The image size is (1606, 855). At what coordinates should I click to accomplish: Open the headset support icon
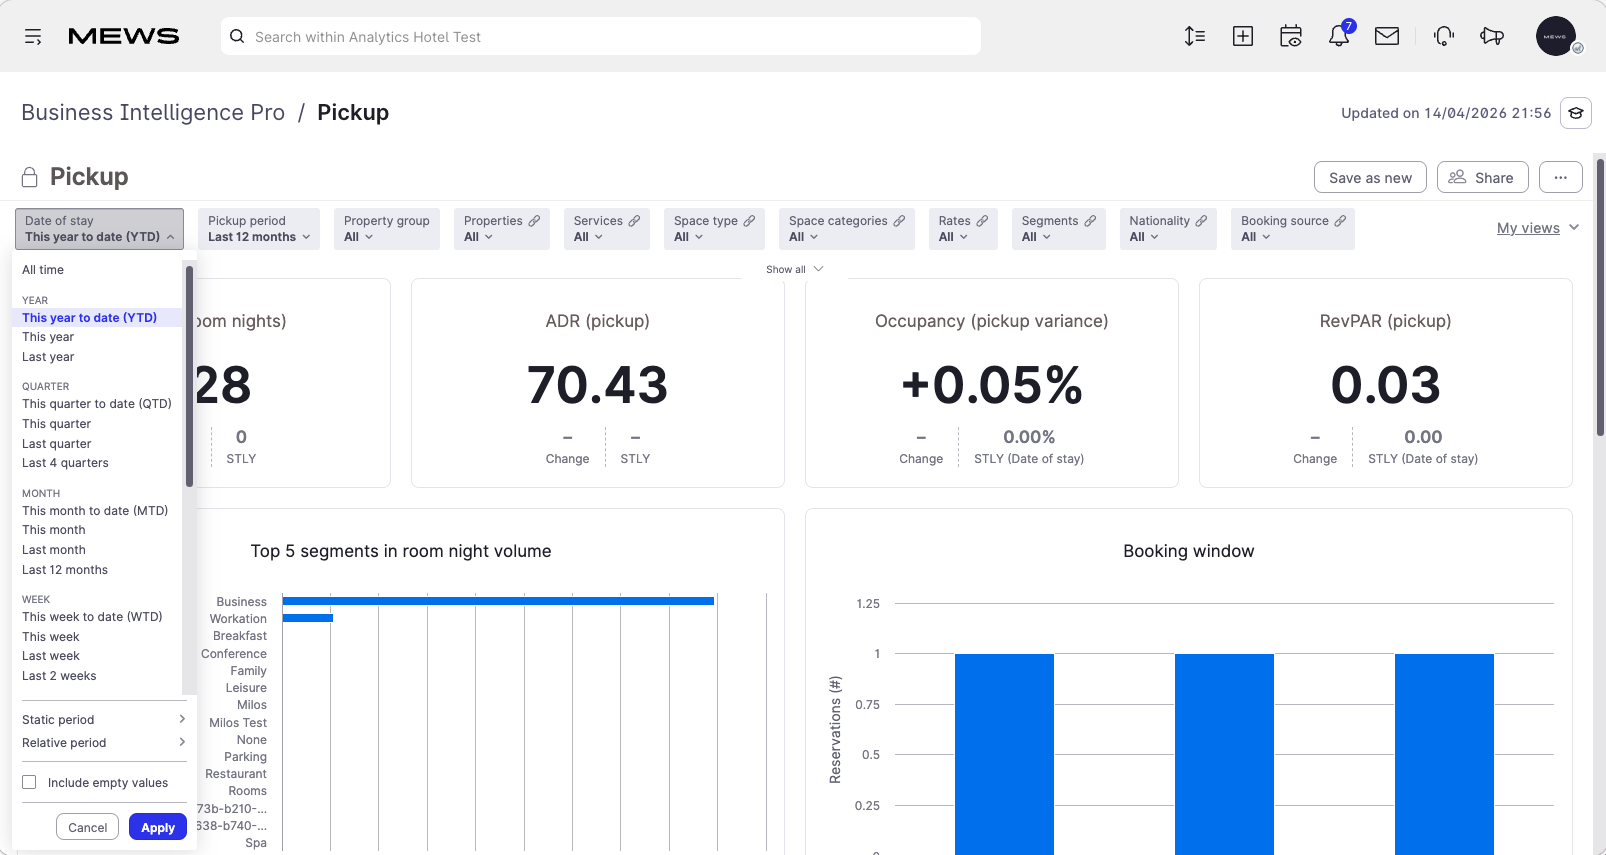click(x=1444, y=37)
